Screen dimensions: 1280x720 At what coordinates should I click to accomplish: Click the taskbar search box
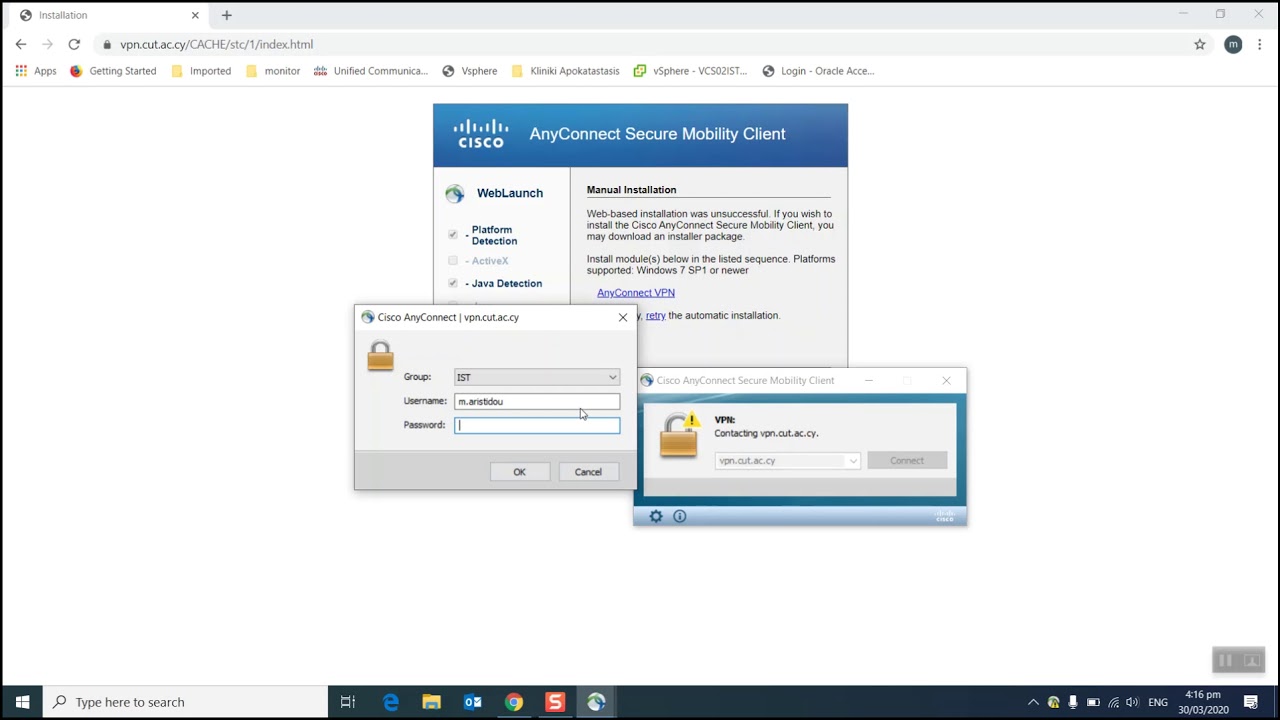click(186, 702)
